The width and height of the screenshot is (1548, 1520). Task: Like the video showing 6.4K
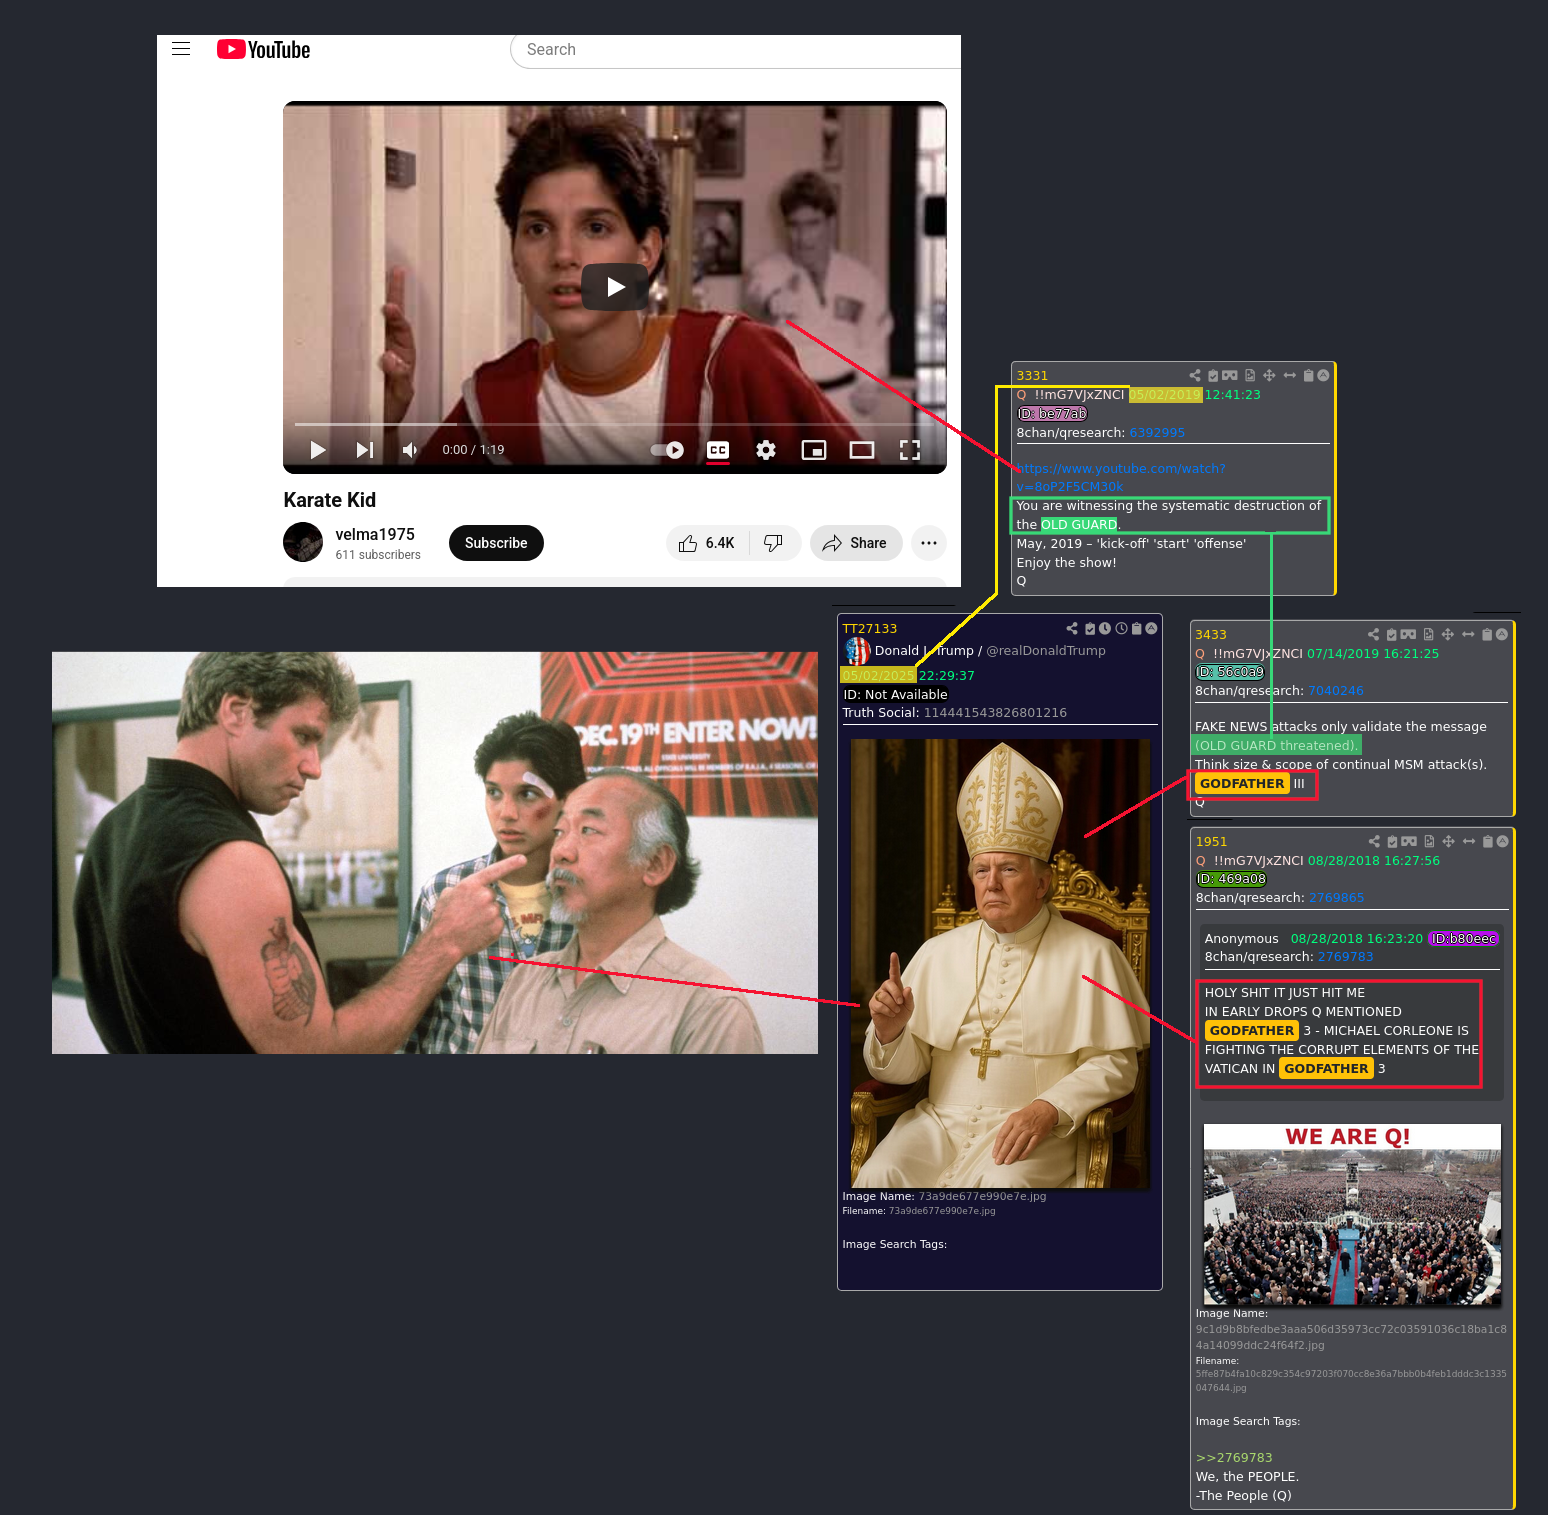[x=708, y=543]
